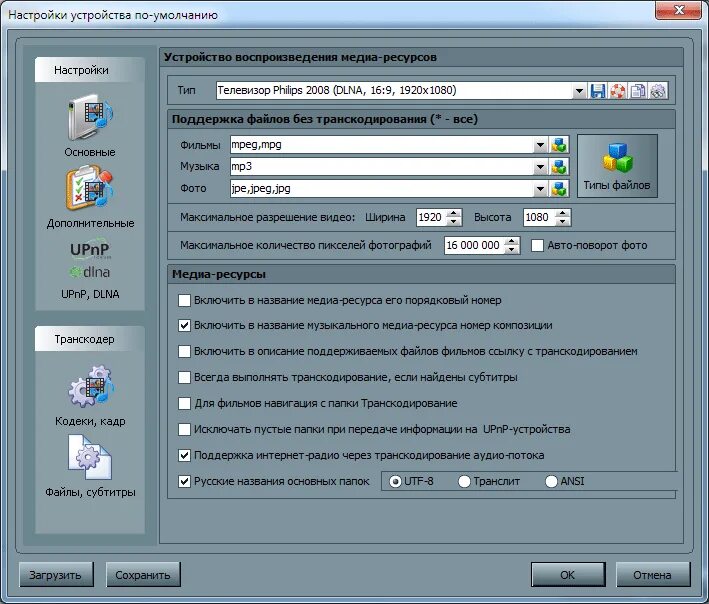Click the Загрузить button
This screenshot has height=604, width=709.
click(56, 575)
